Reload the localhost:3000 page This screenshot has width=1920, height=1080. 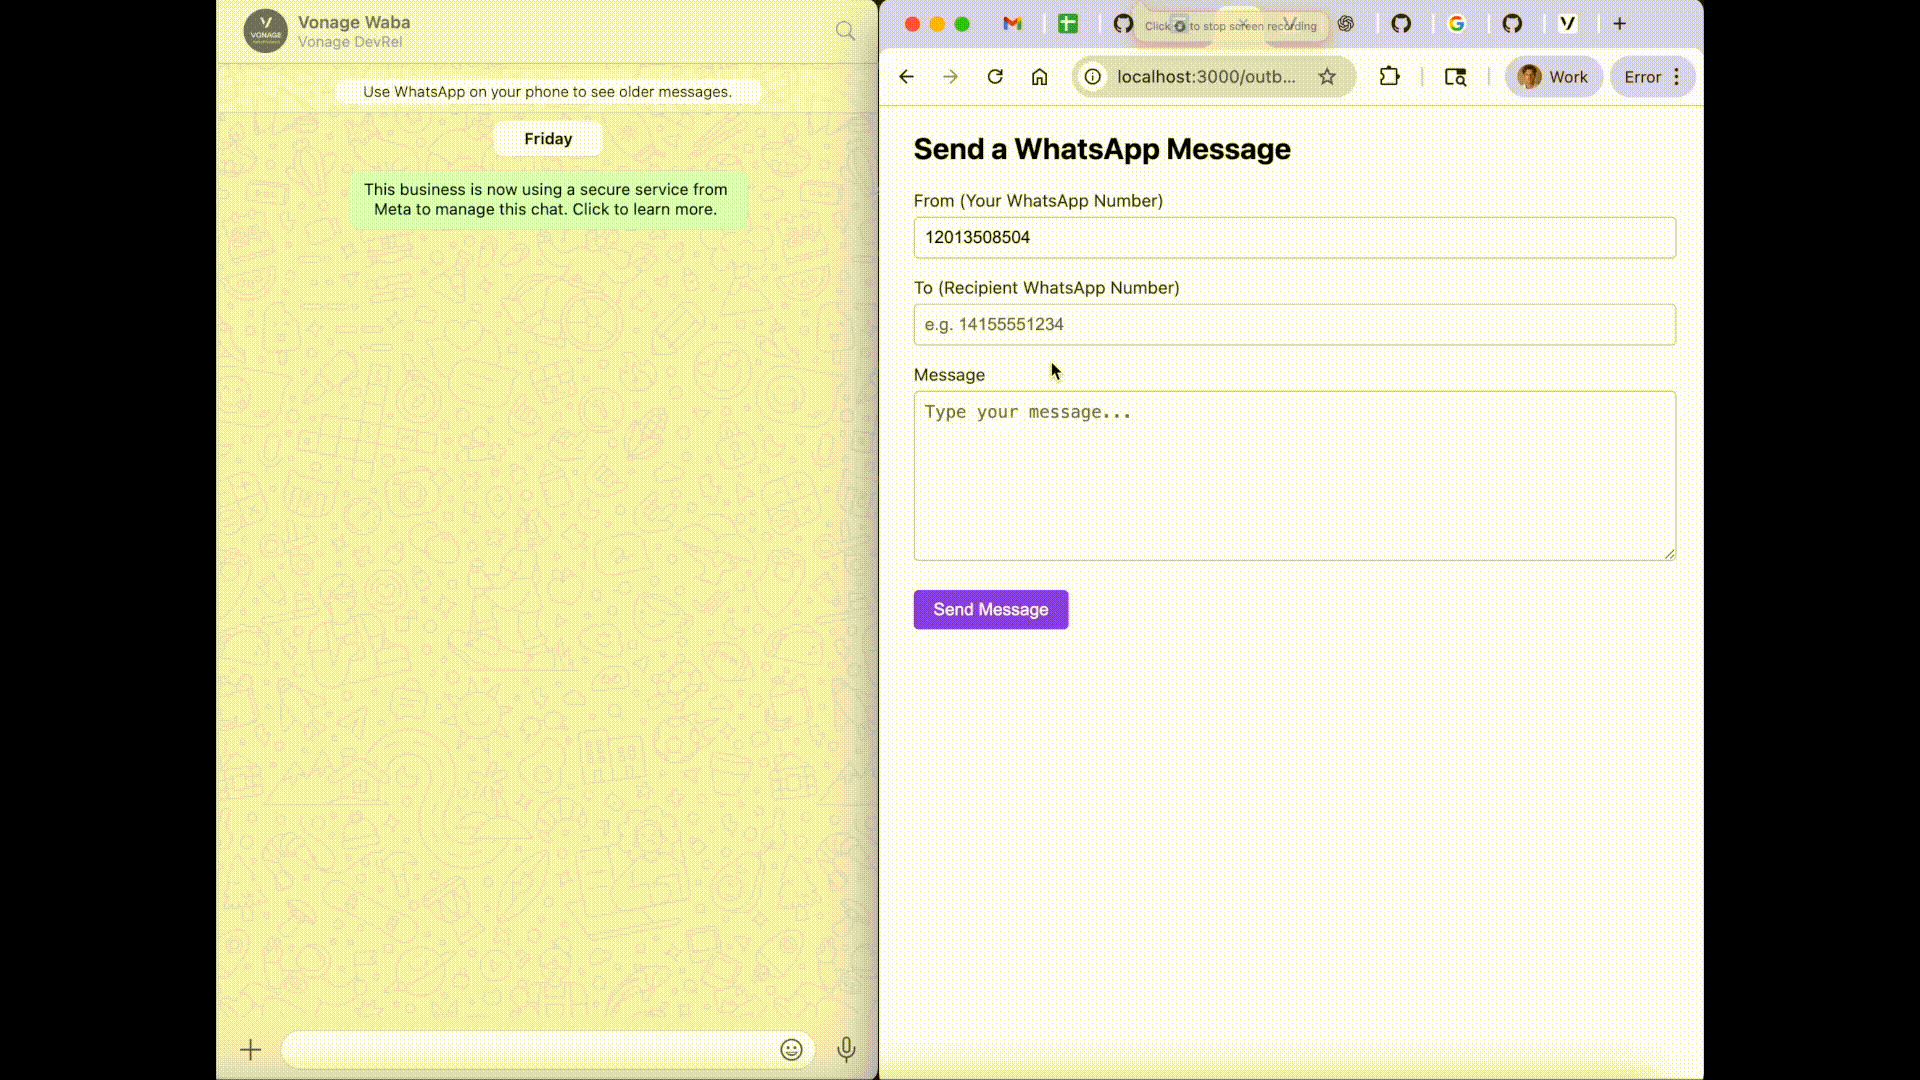pos(995,76)
